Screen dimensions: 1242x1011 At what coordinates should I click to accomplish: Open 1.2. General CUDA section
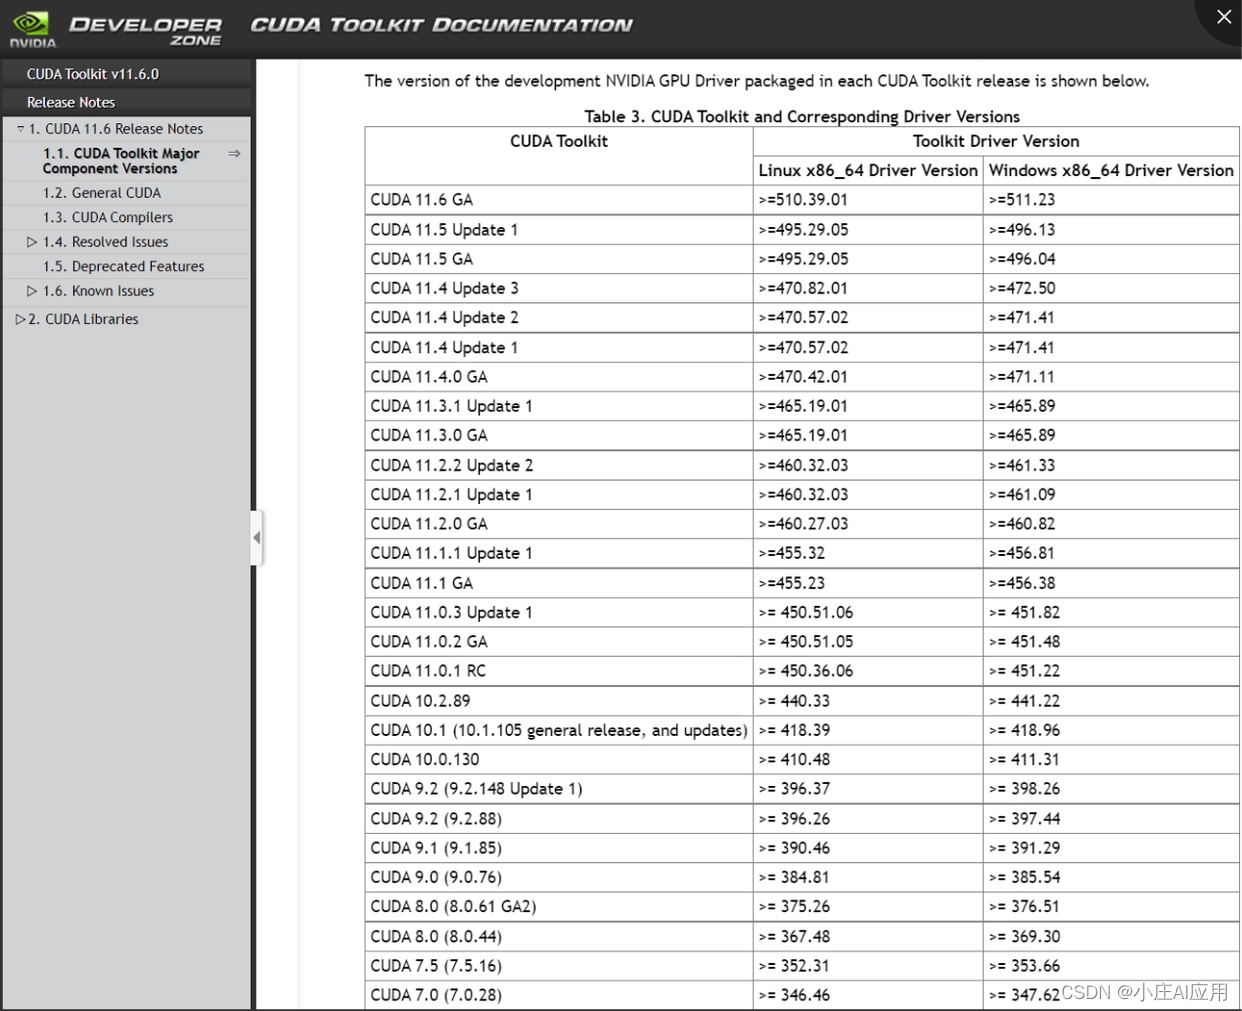[x=102, y=193]
